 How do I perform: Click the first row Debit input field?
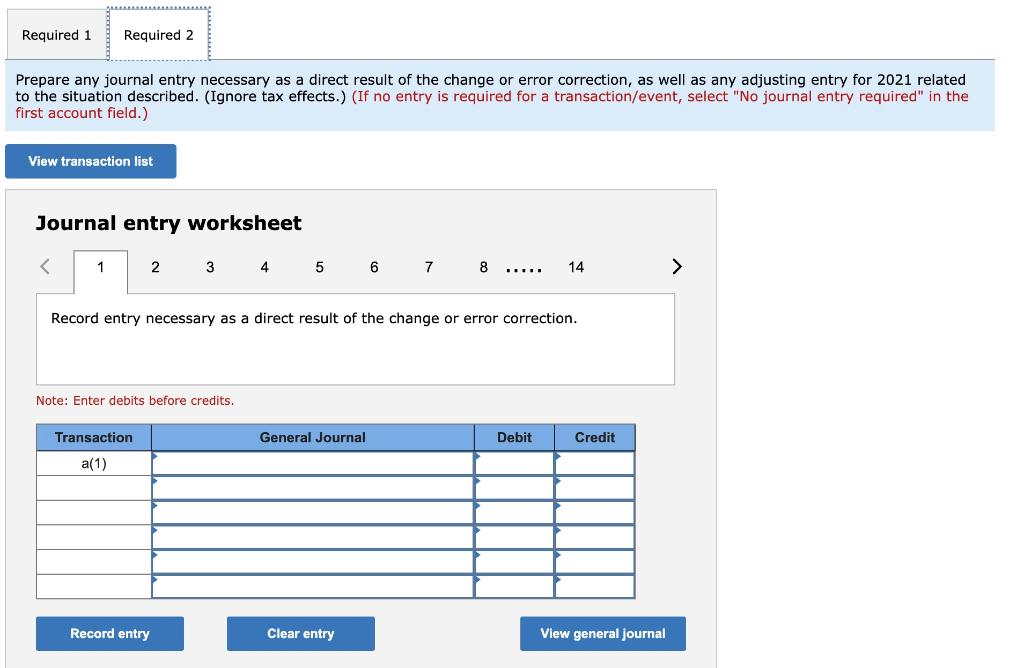[515, 462]
